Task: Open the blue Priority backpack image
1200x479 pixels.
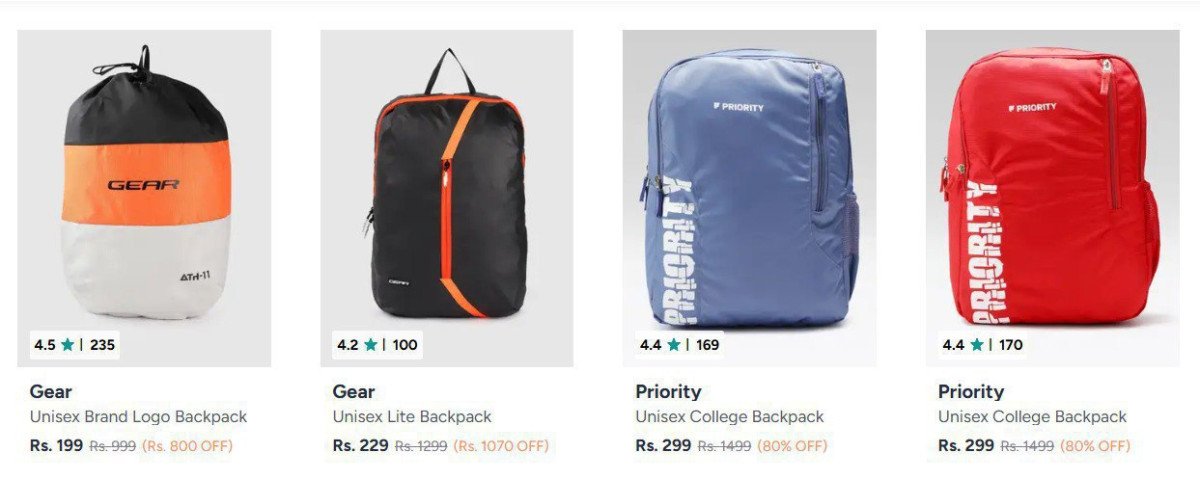Action: (749, 198)
